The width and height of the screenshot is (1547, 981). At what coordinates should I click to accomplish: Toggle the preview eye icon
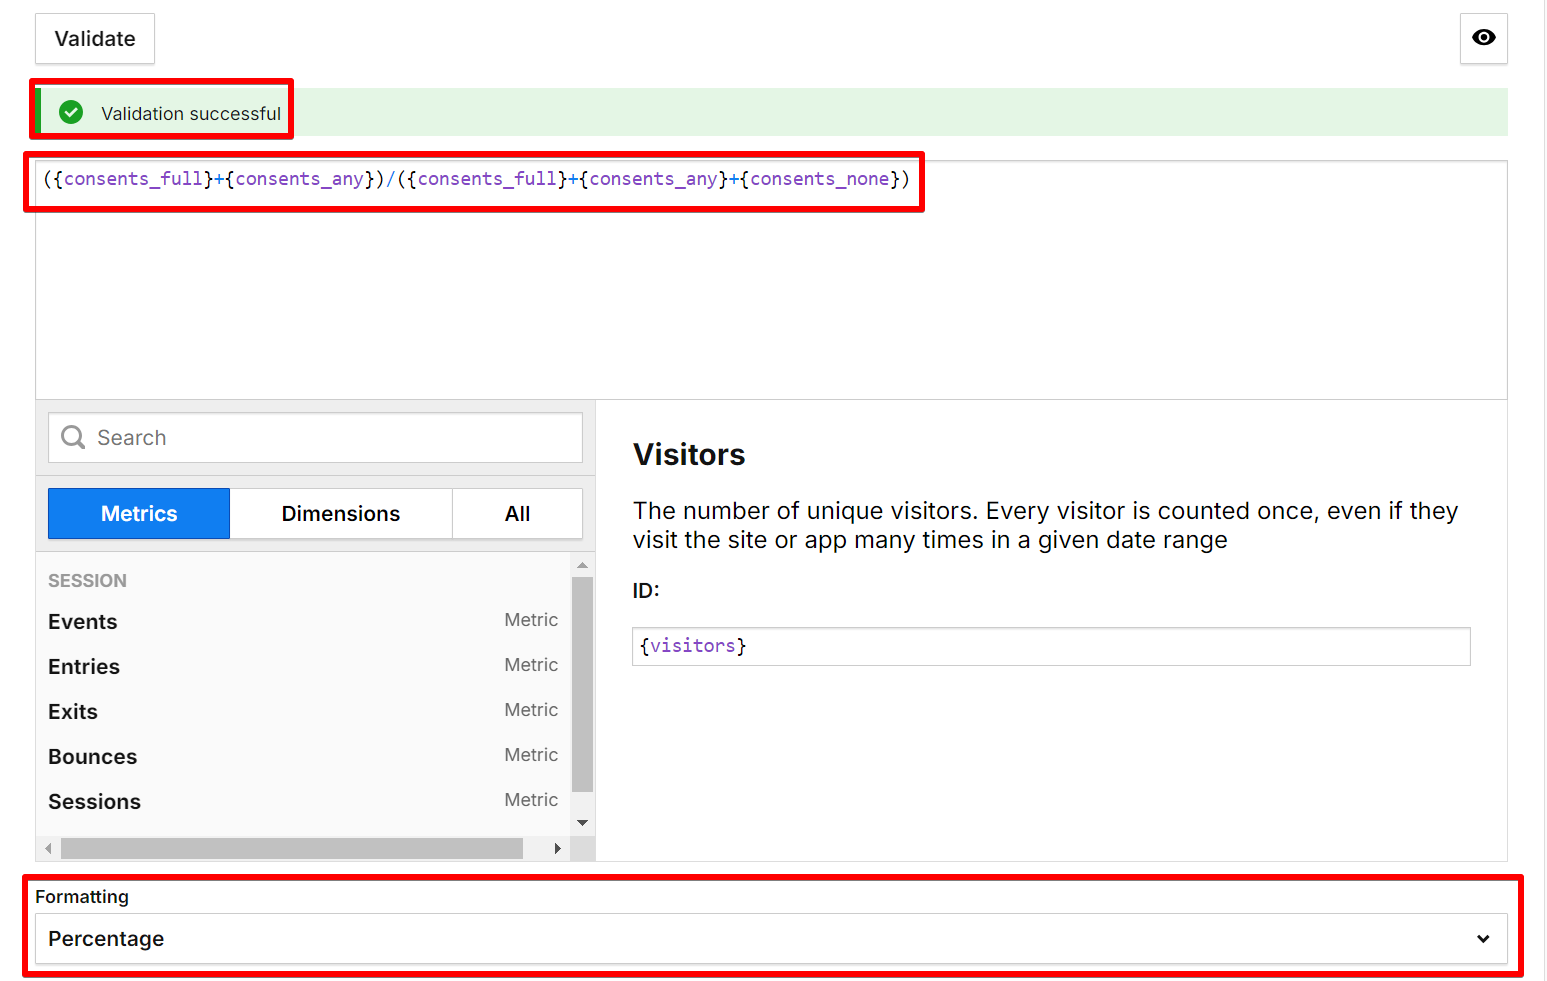tap(1483, 38)
